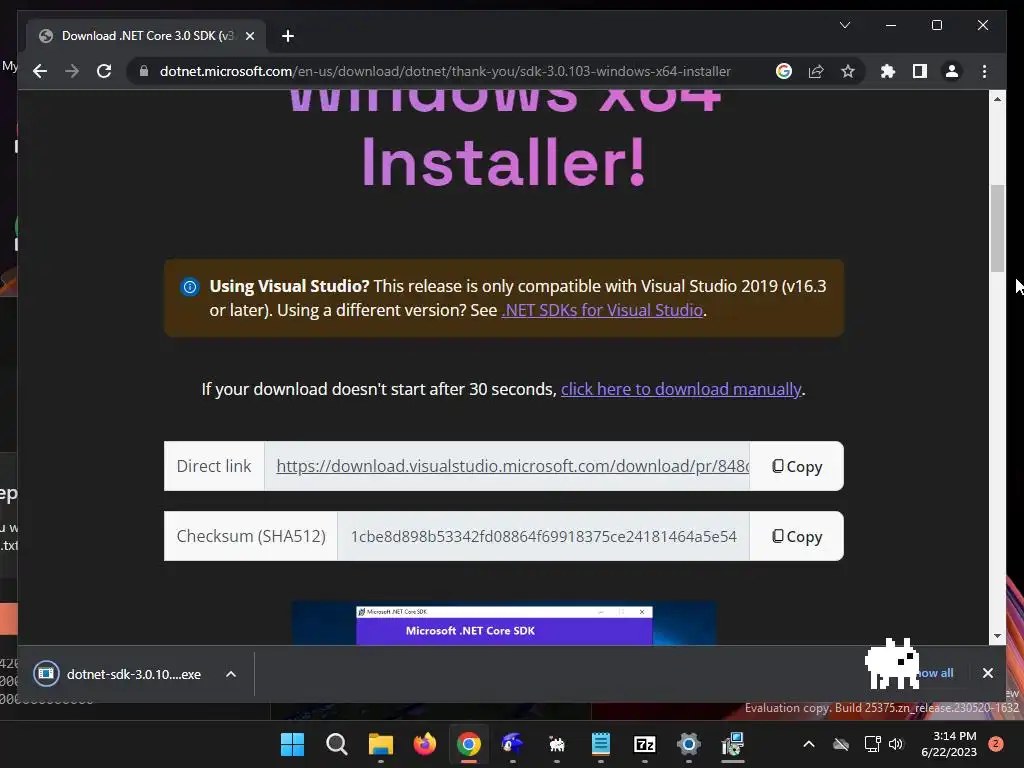1024x768 pixels.
Task: Click the info icon in Visual Studio notice
Action: pyautogui.click(x=189, y=287)
